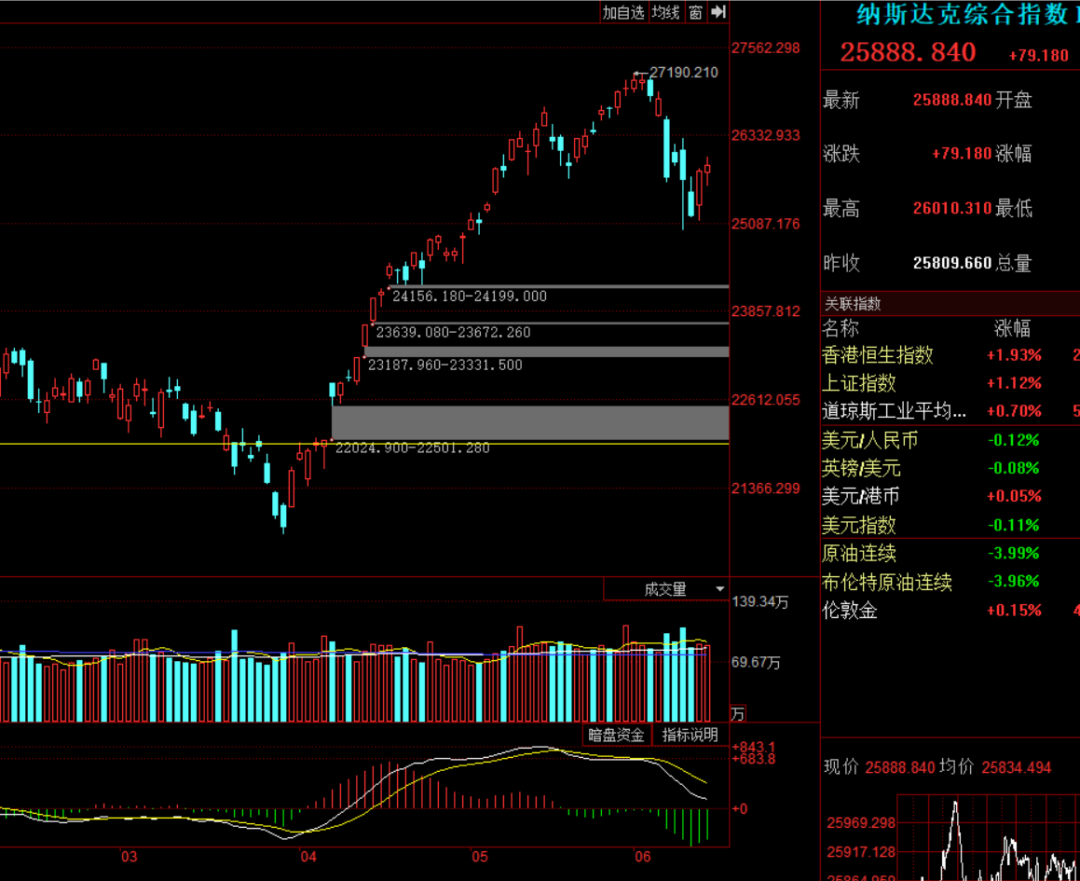Click the 名称 column header
This screenshot has height=881, width=1080.
coord(840,328)
